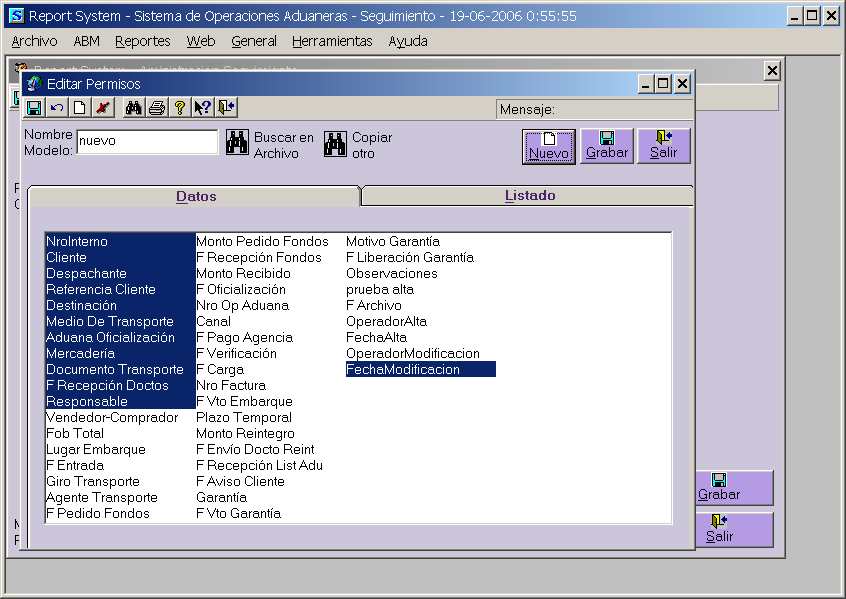
Task: Switch to the Listado tab
Action: point(530,195)
